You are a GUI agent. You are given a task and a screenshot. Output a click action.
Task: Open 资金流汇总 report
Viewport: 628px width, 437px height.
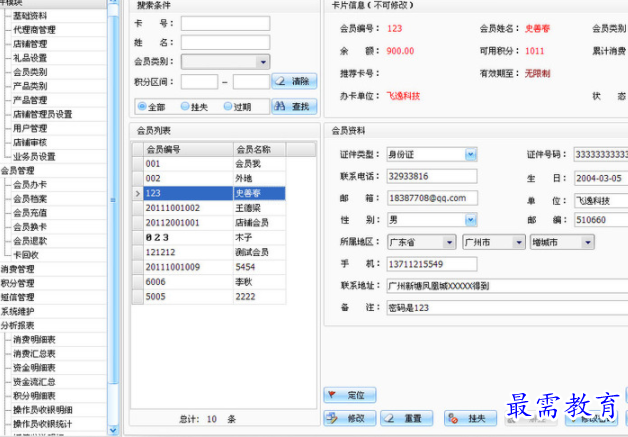click(x=34, y=382)
